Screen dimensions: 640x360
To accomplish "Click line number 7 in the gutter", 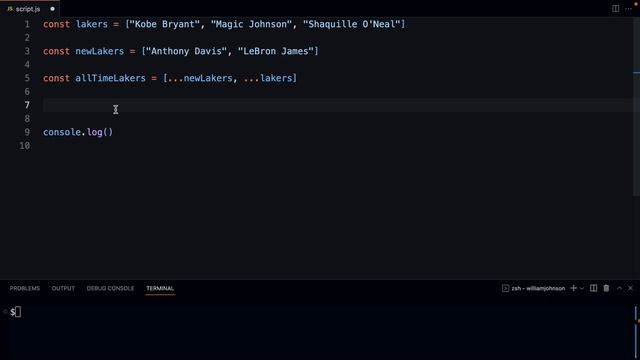I will 27,105.
